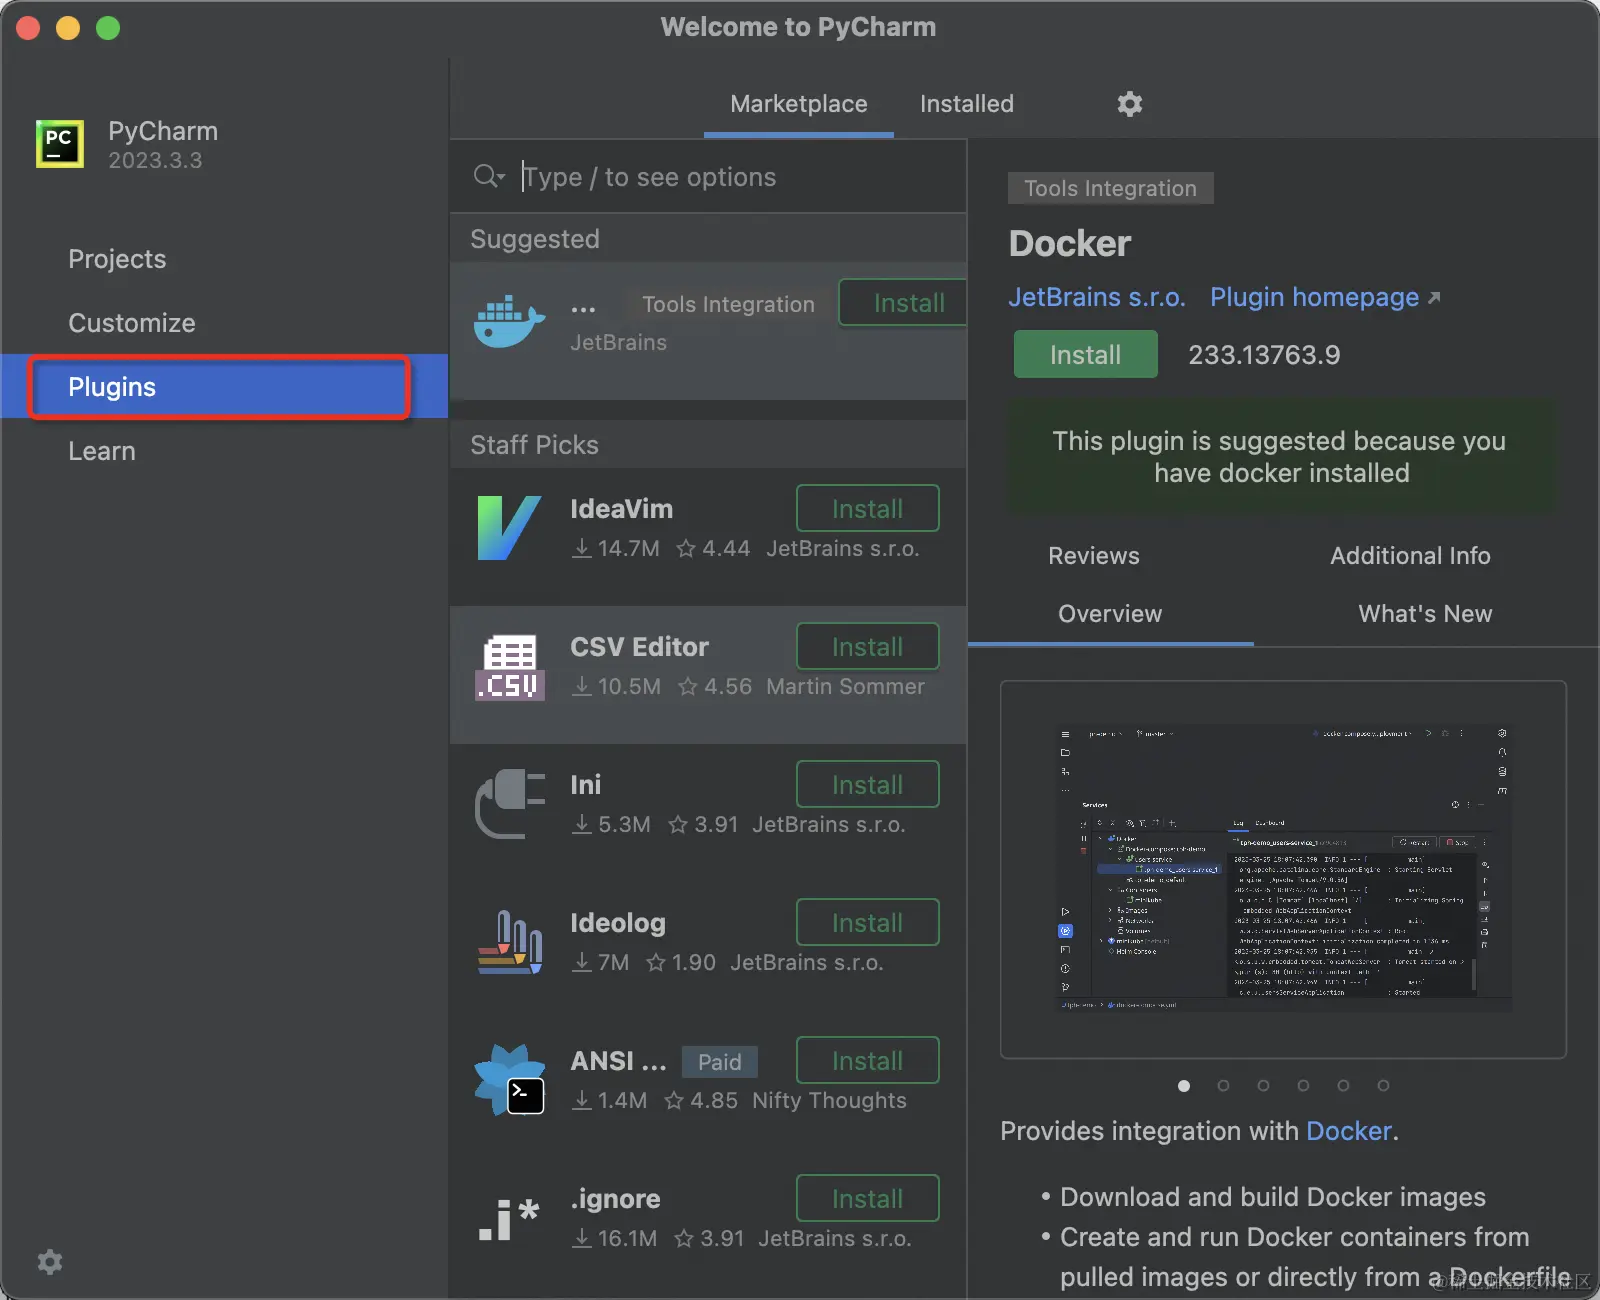Click the .ignore rating star icon
This screenshot has width=1600, height=1300.
pyautogui.click(x=684, y=1239)
